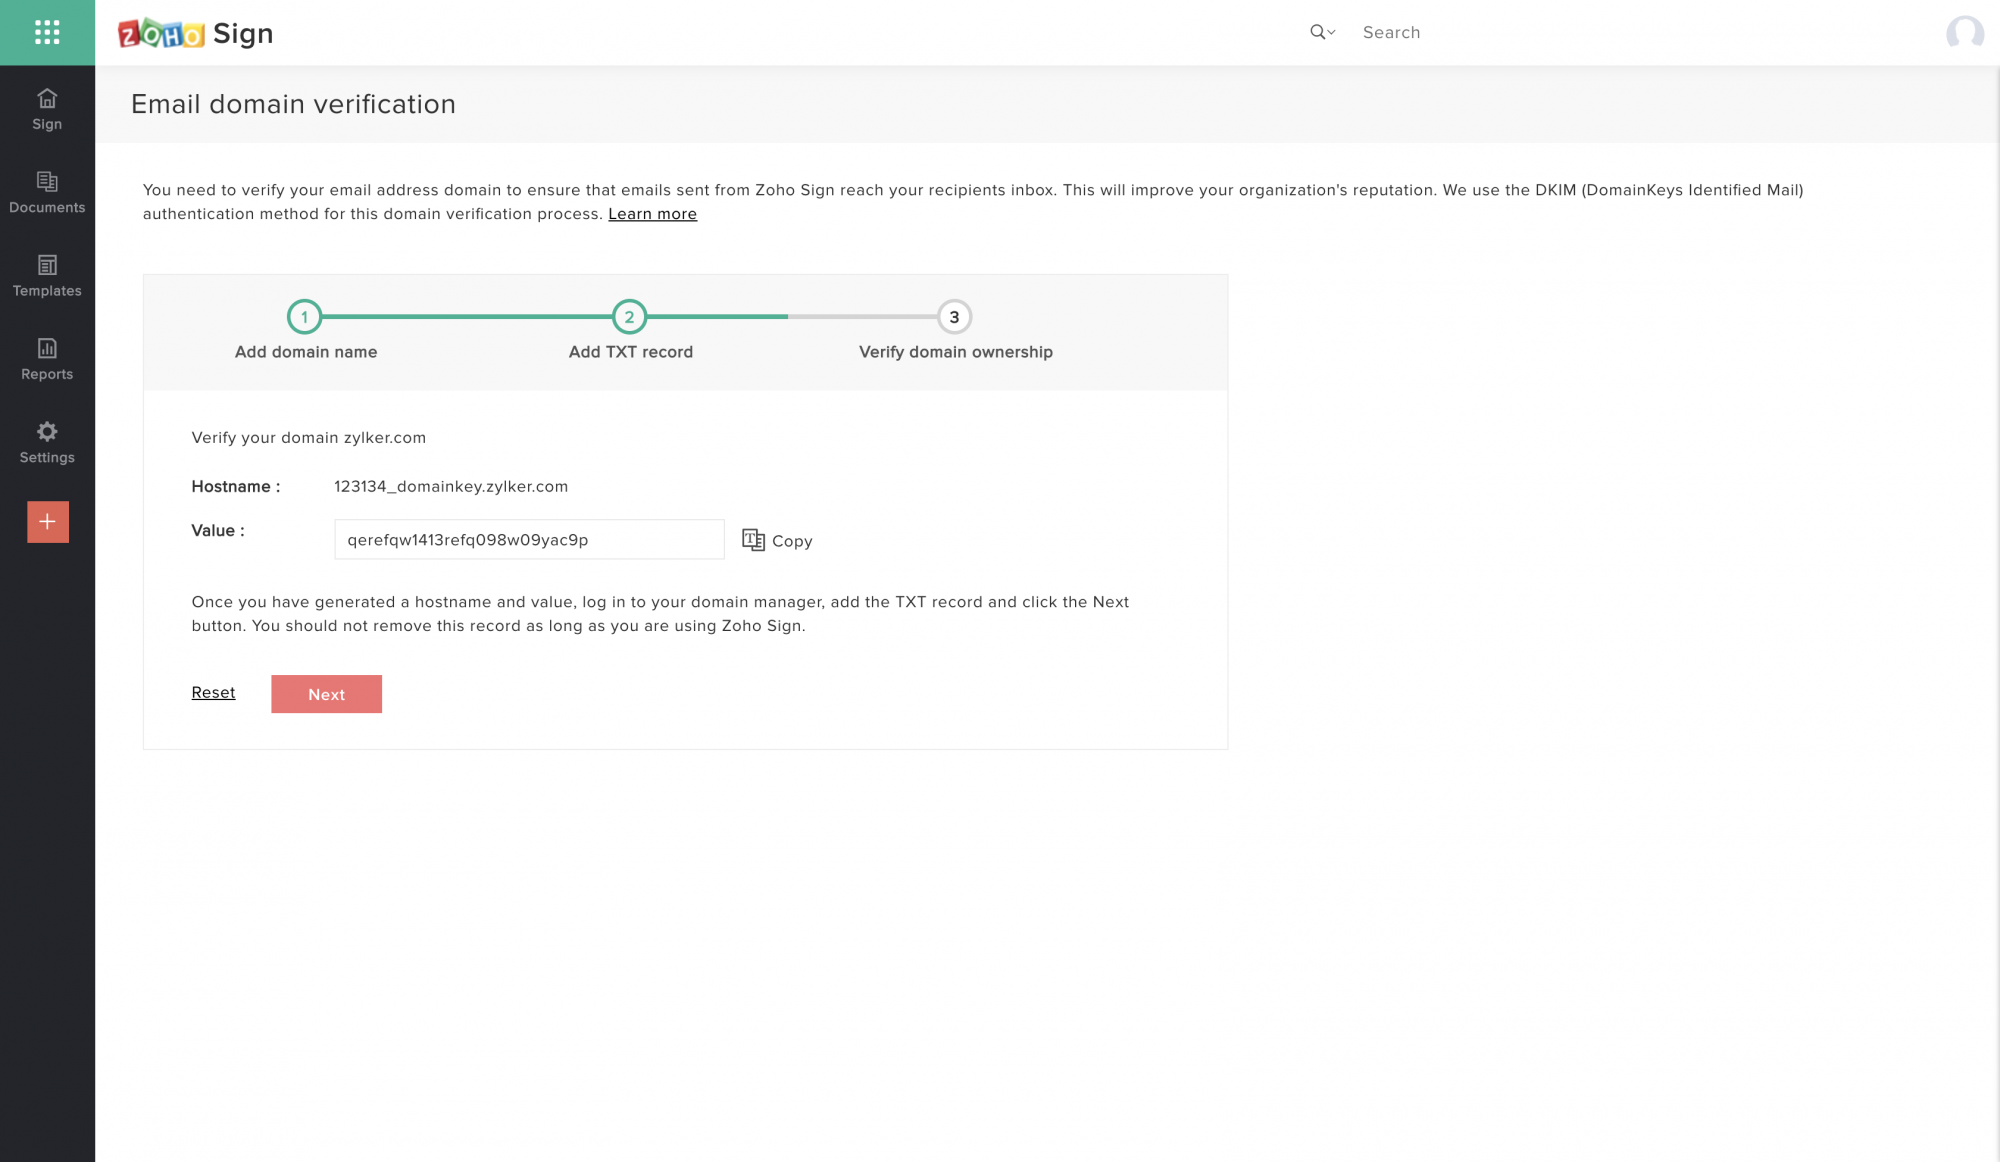Click the hostname value input field
The height and width of the screenshot is (1162, 2000).
[530, 540]
